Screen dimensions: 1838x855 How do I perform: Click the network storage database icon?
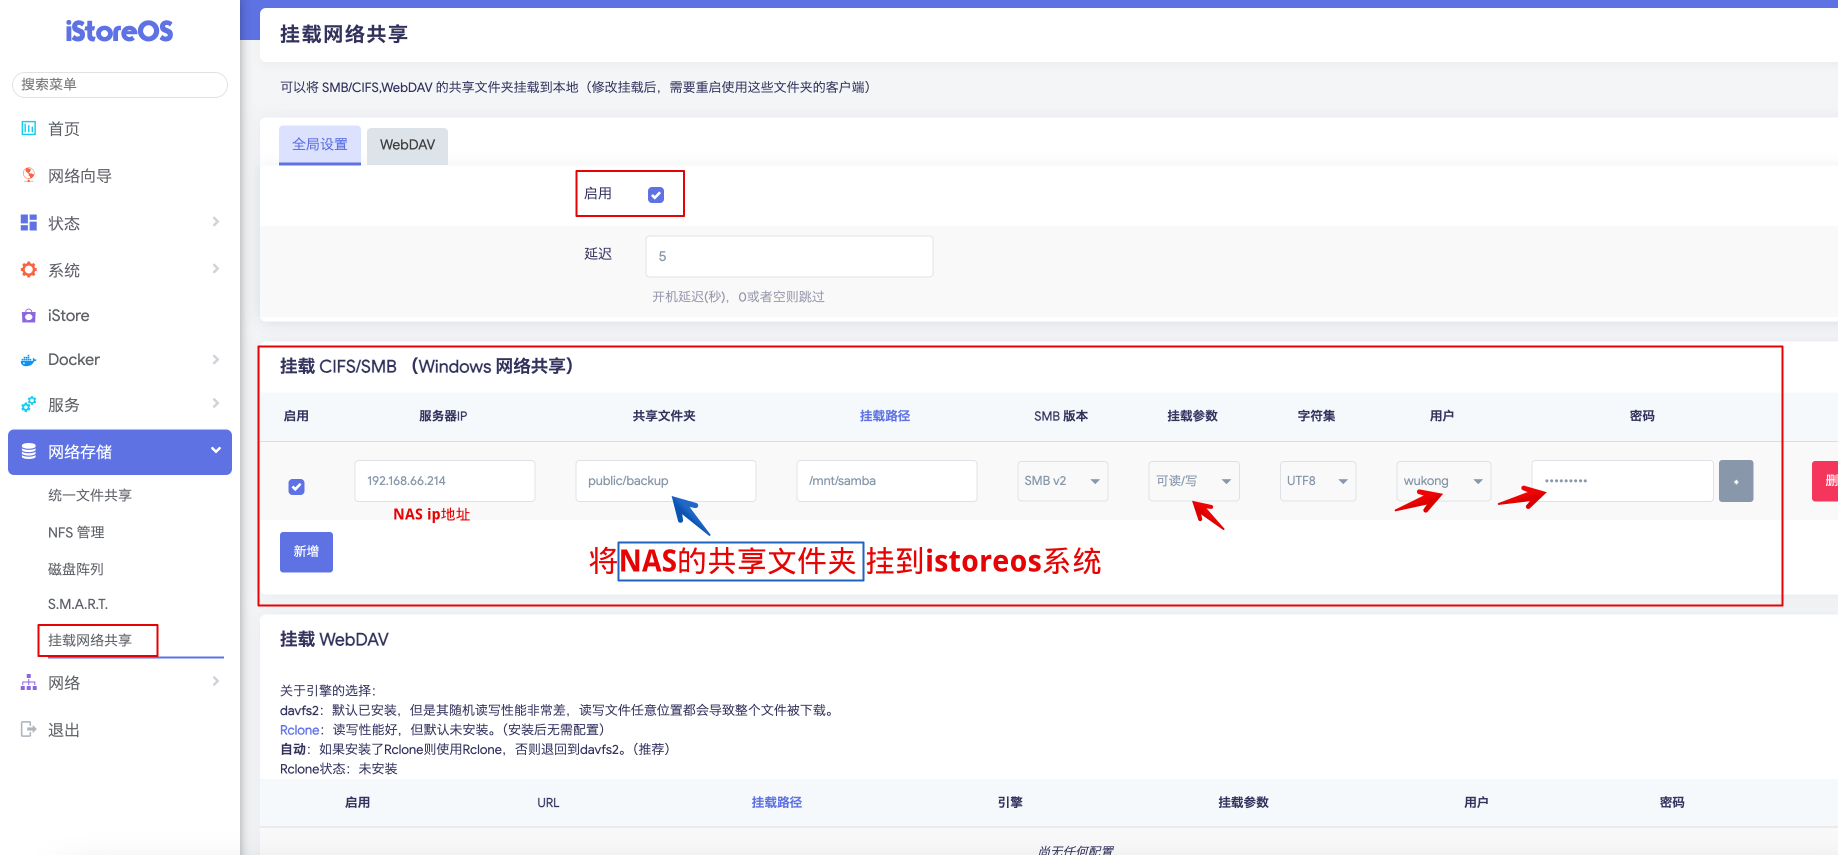[x=29, y=451]
